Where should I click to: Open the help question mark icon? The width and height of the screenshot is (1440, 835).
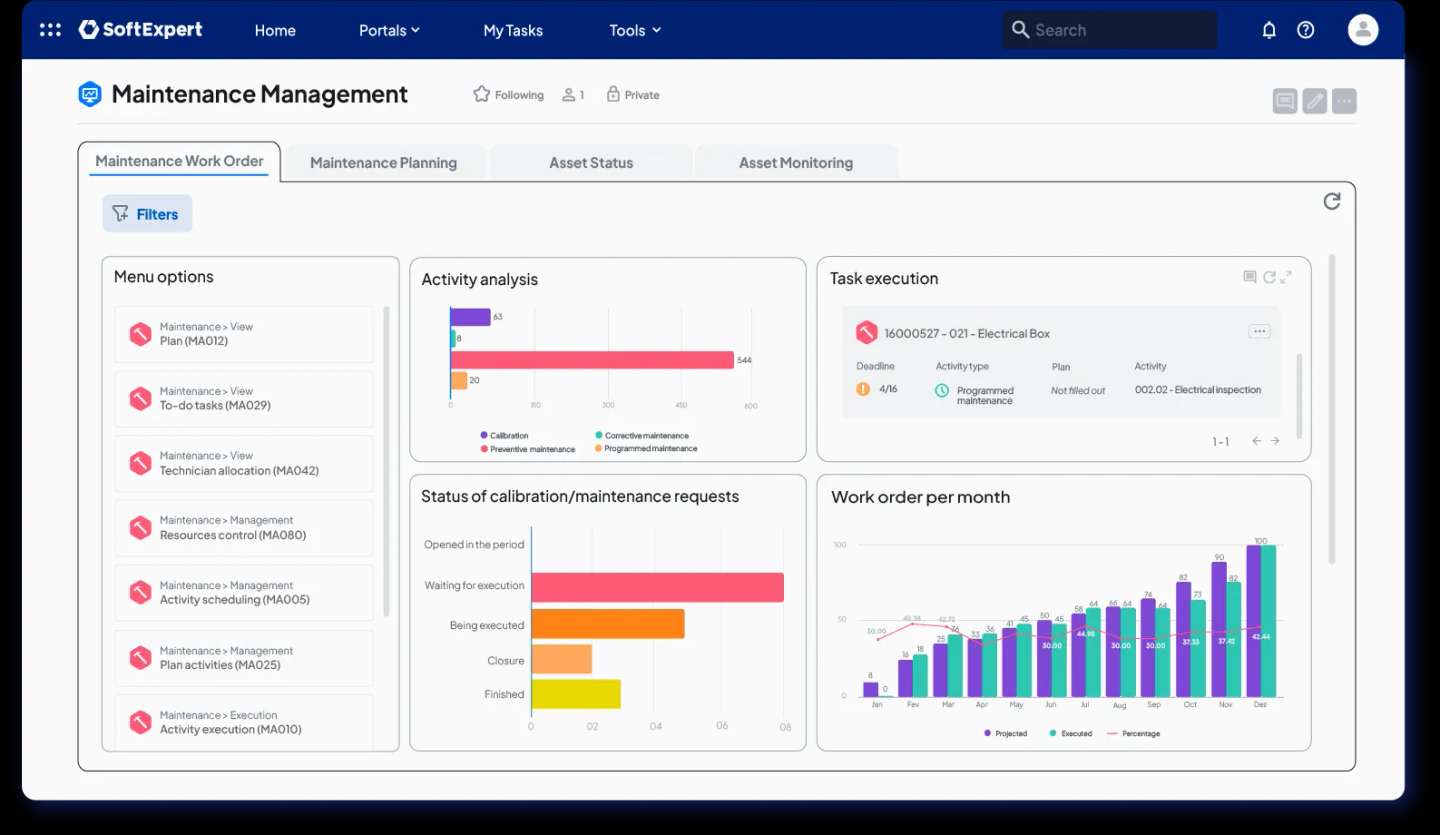(x=1305, y=30)
